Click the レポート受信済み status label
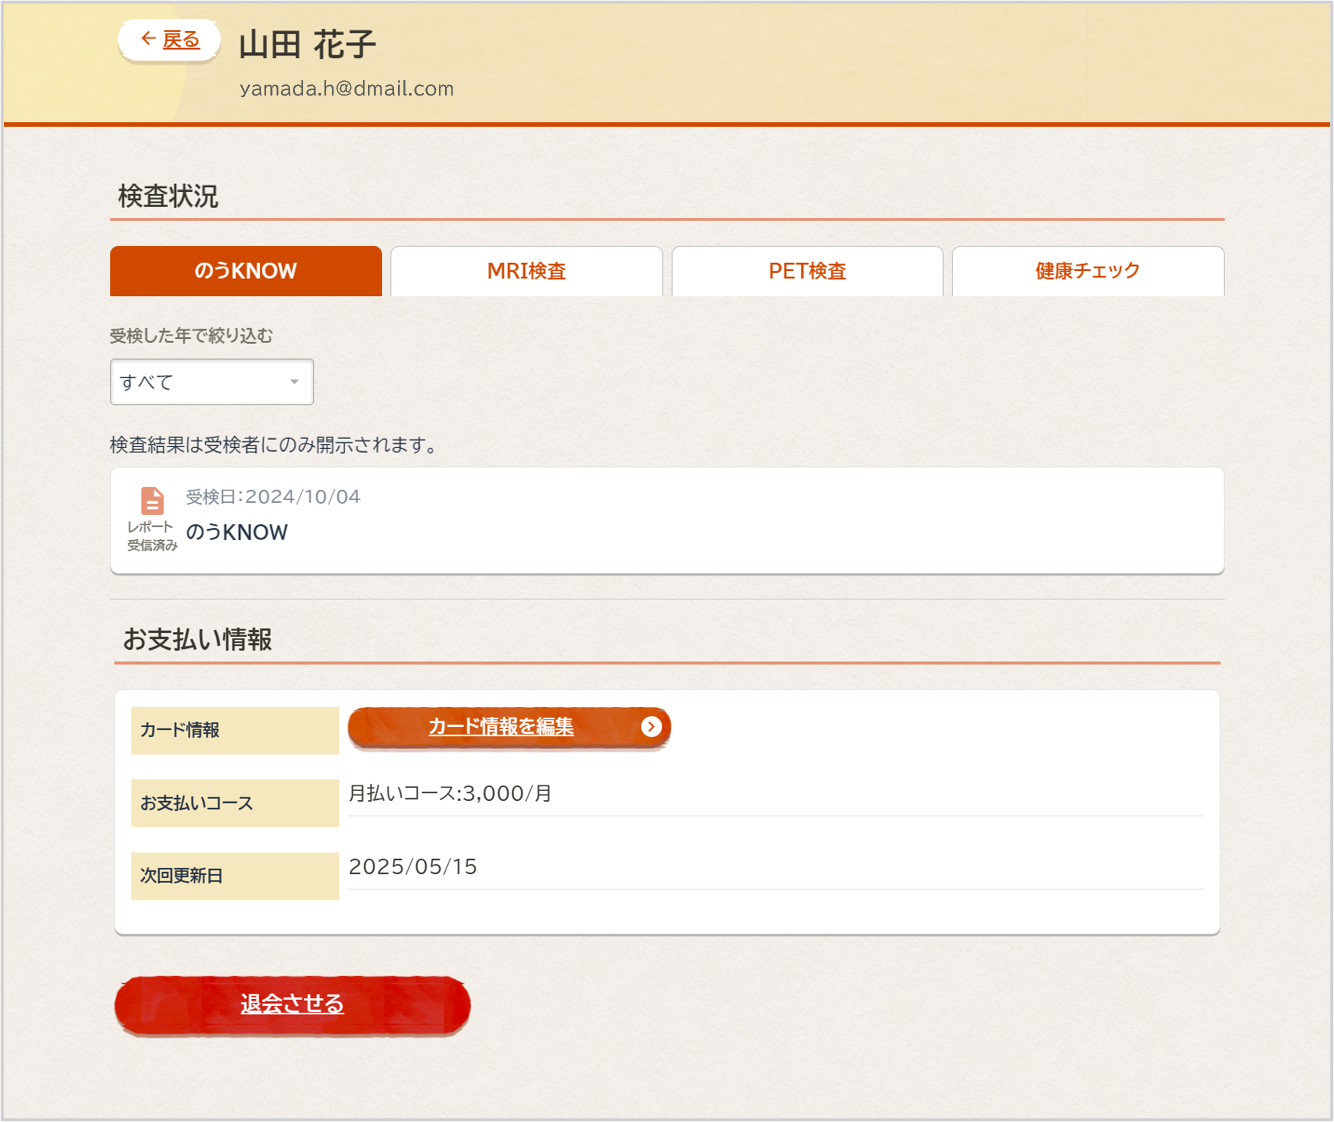 pyautogui.click(x=152, y=536)
